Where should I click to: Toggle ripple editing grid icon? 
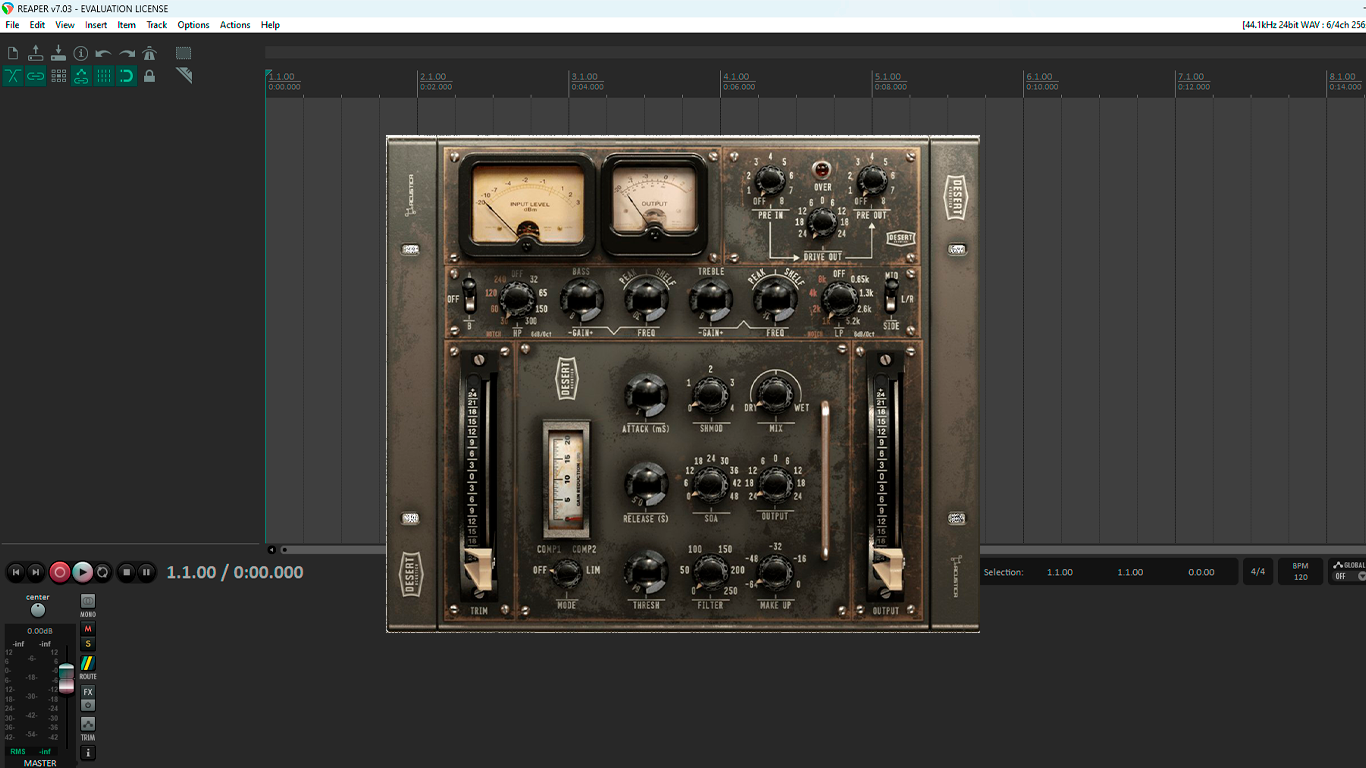58,76
